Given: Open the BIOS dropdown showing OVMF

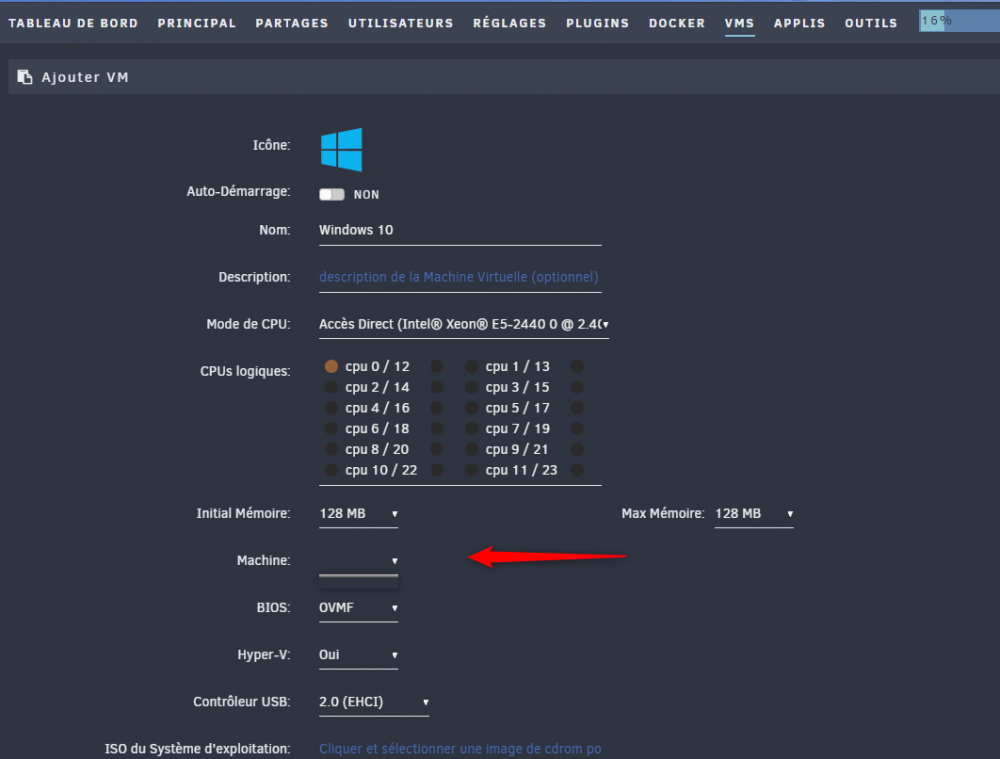Looking at the screenshot, I should click(x=358, y=608).
